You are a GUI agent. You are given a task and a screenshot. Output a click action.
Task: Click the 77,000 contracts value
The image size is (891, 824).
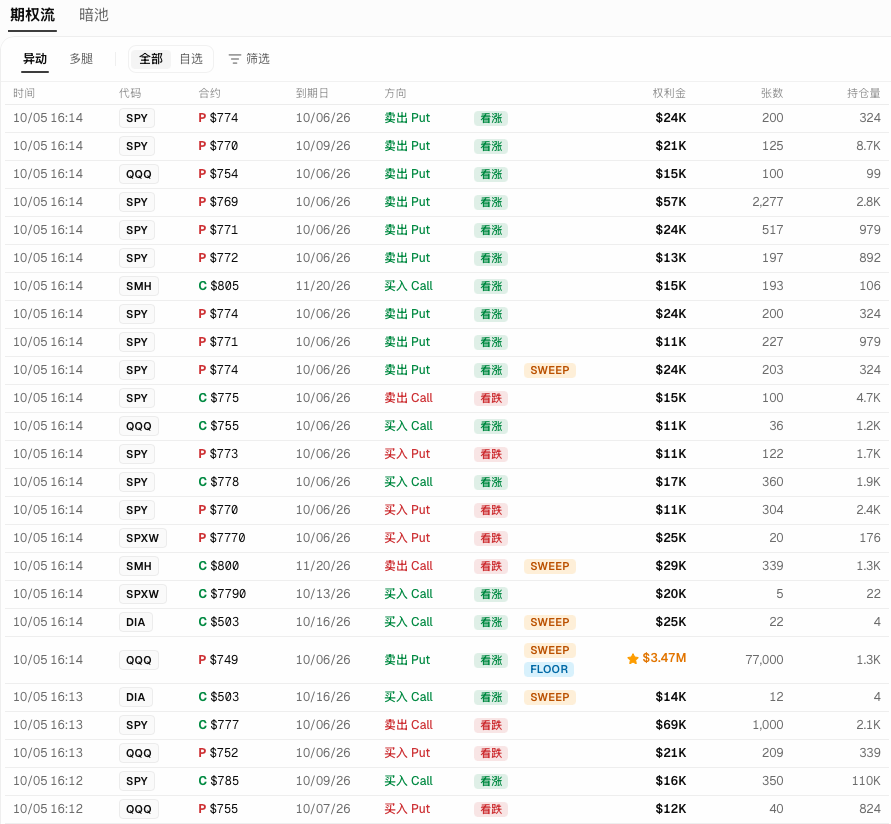[764, 659]
